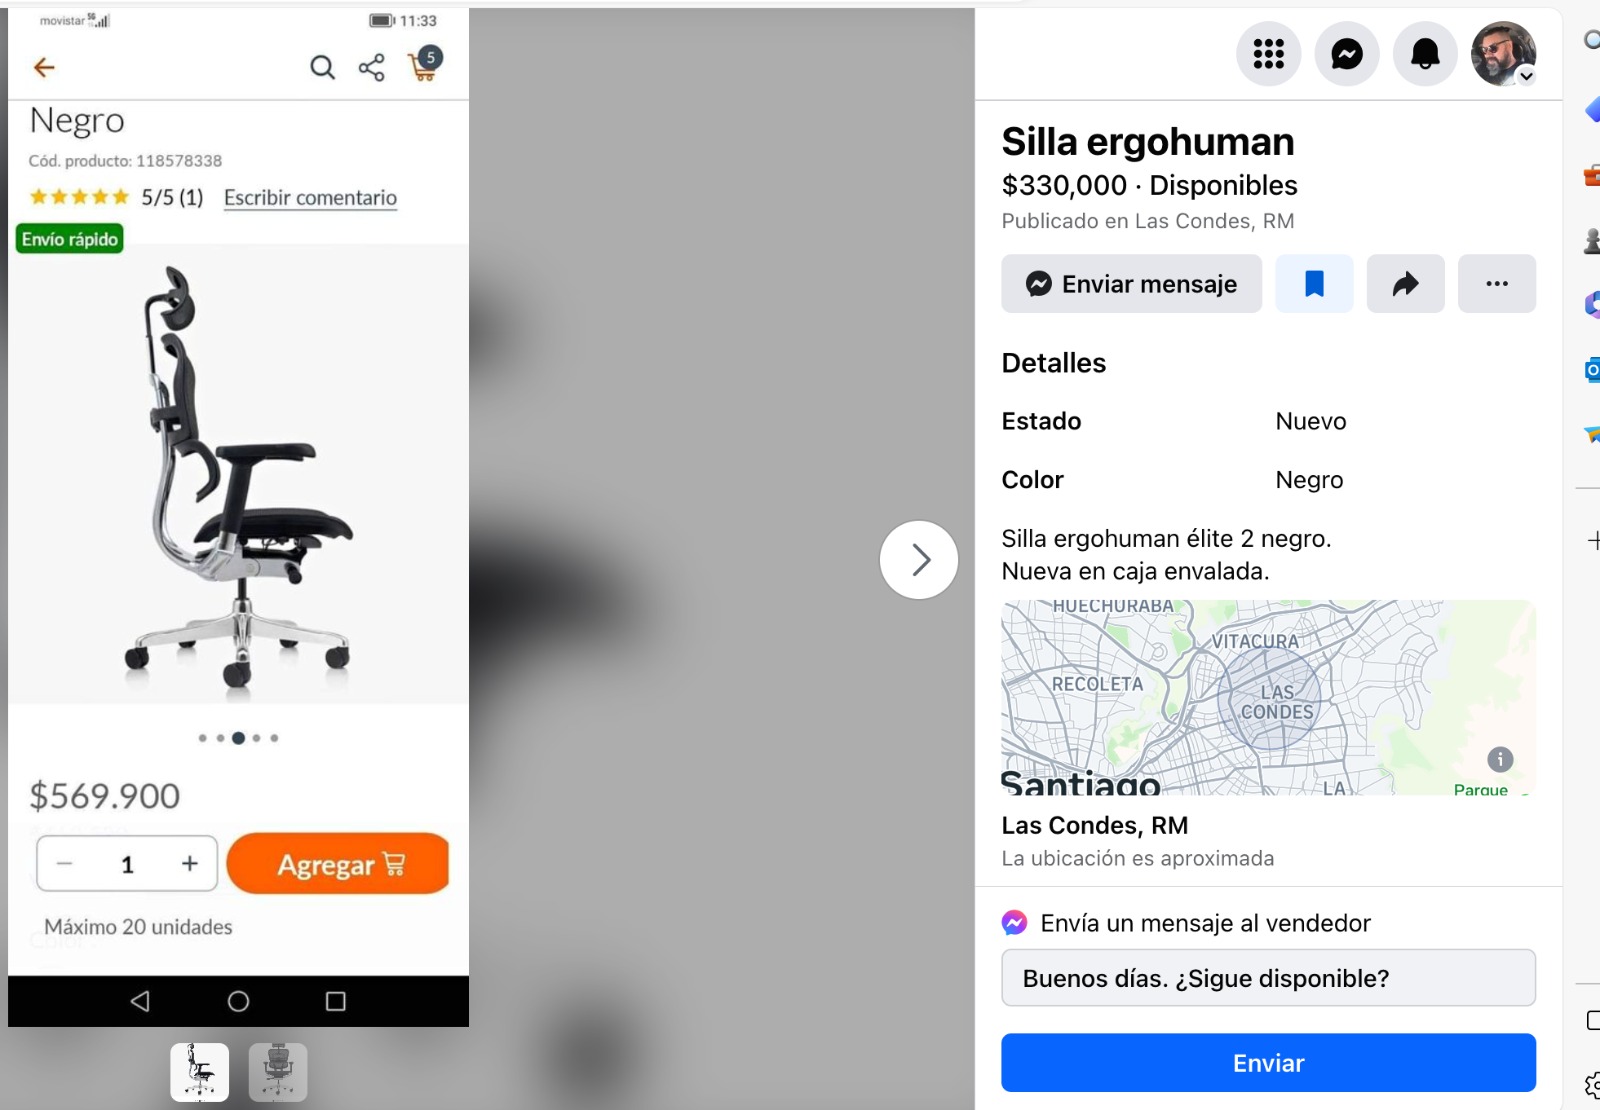Viewport: 1600px width, 1110px height.
Task: Click the search magnifier in photo
Action: 322,67
